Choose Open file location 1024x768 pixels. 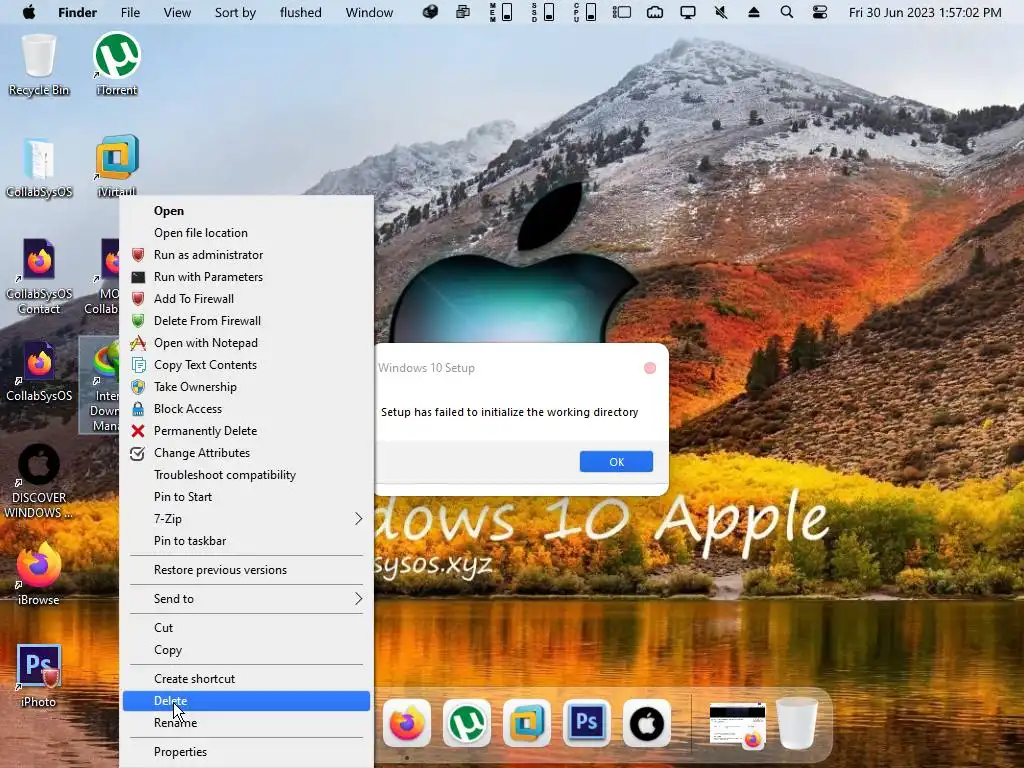tap(246, 232)
